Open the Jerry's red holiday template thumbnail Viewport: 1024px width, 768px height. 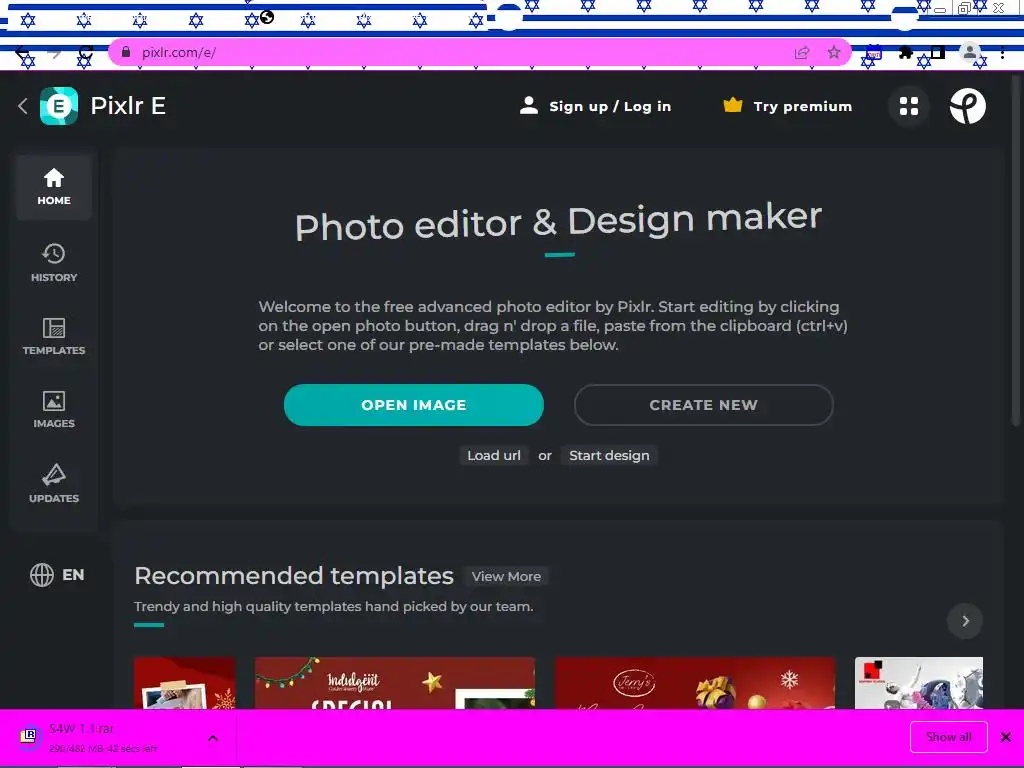pyautogui.click(x=694, y=683)
